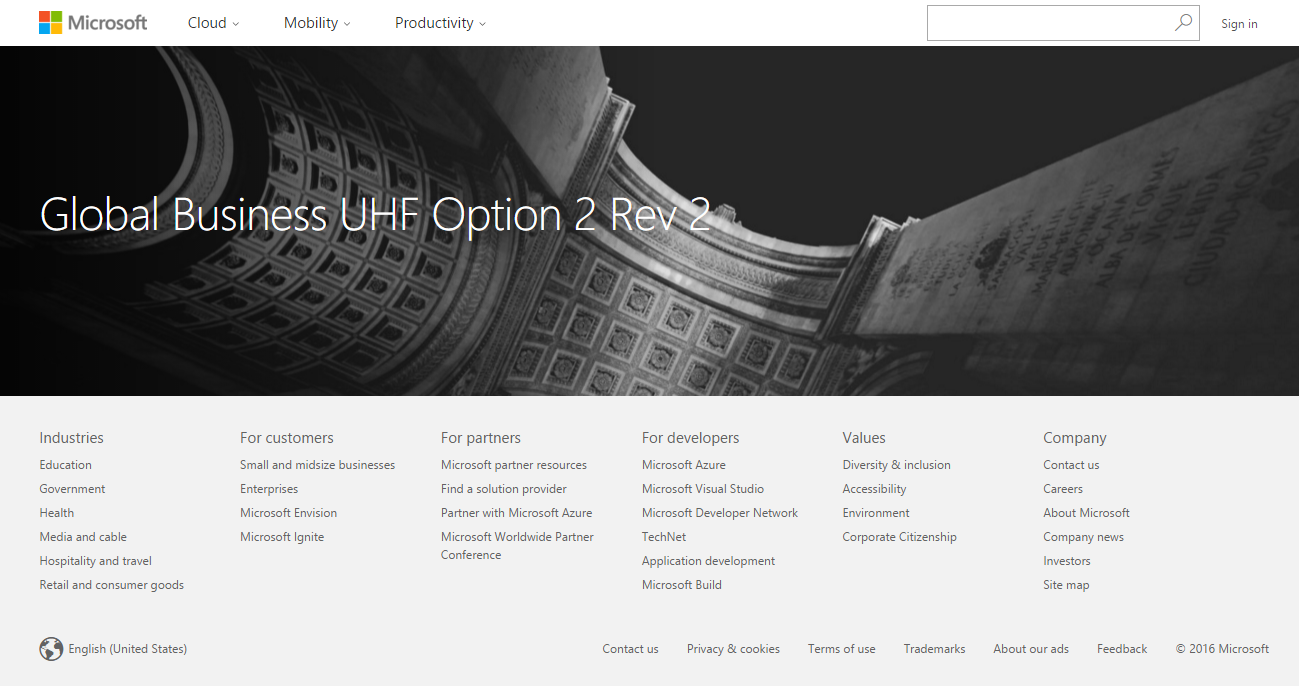The image size is (1299, 691).
Task: Click the Microsoft logo in the header
Action: (x=93, y=23)
